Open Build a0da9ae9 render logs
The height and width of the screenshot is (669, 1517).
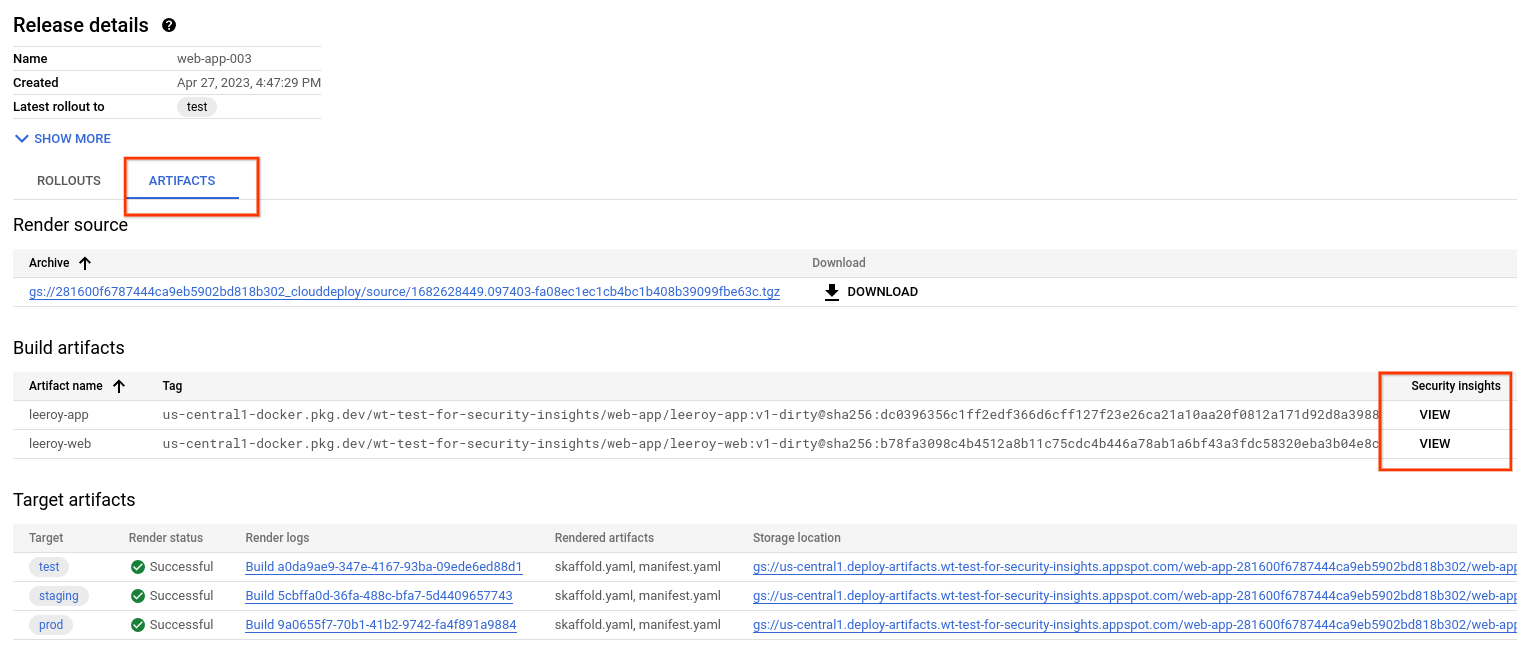[x=383, y=566]
